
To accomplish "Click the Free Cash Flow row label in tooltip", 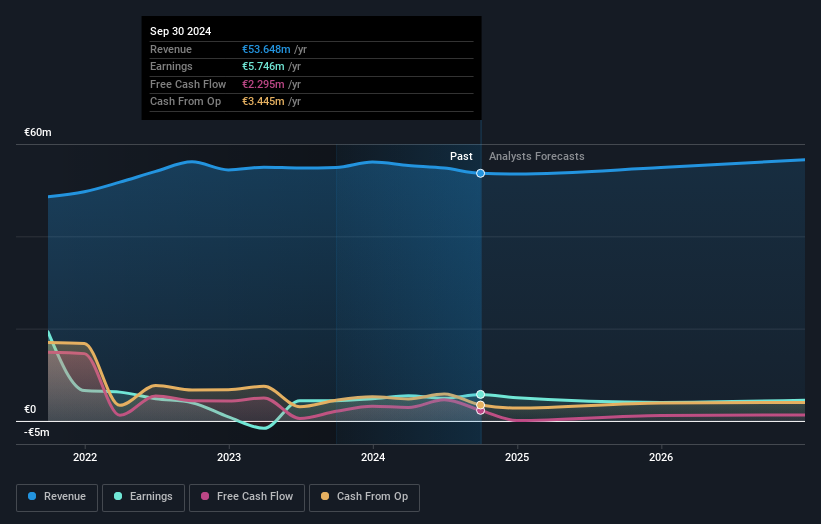I will [x=188, y=84].
